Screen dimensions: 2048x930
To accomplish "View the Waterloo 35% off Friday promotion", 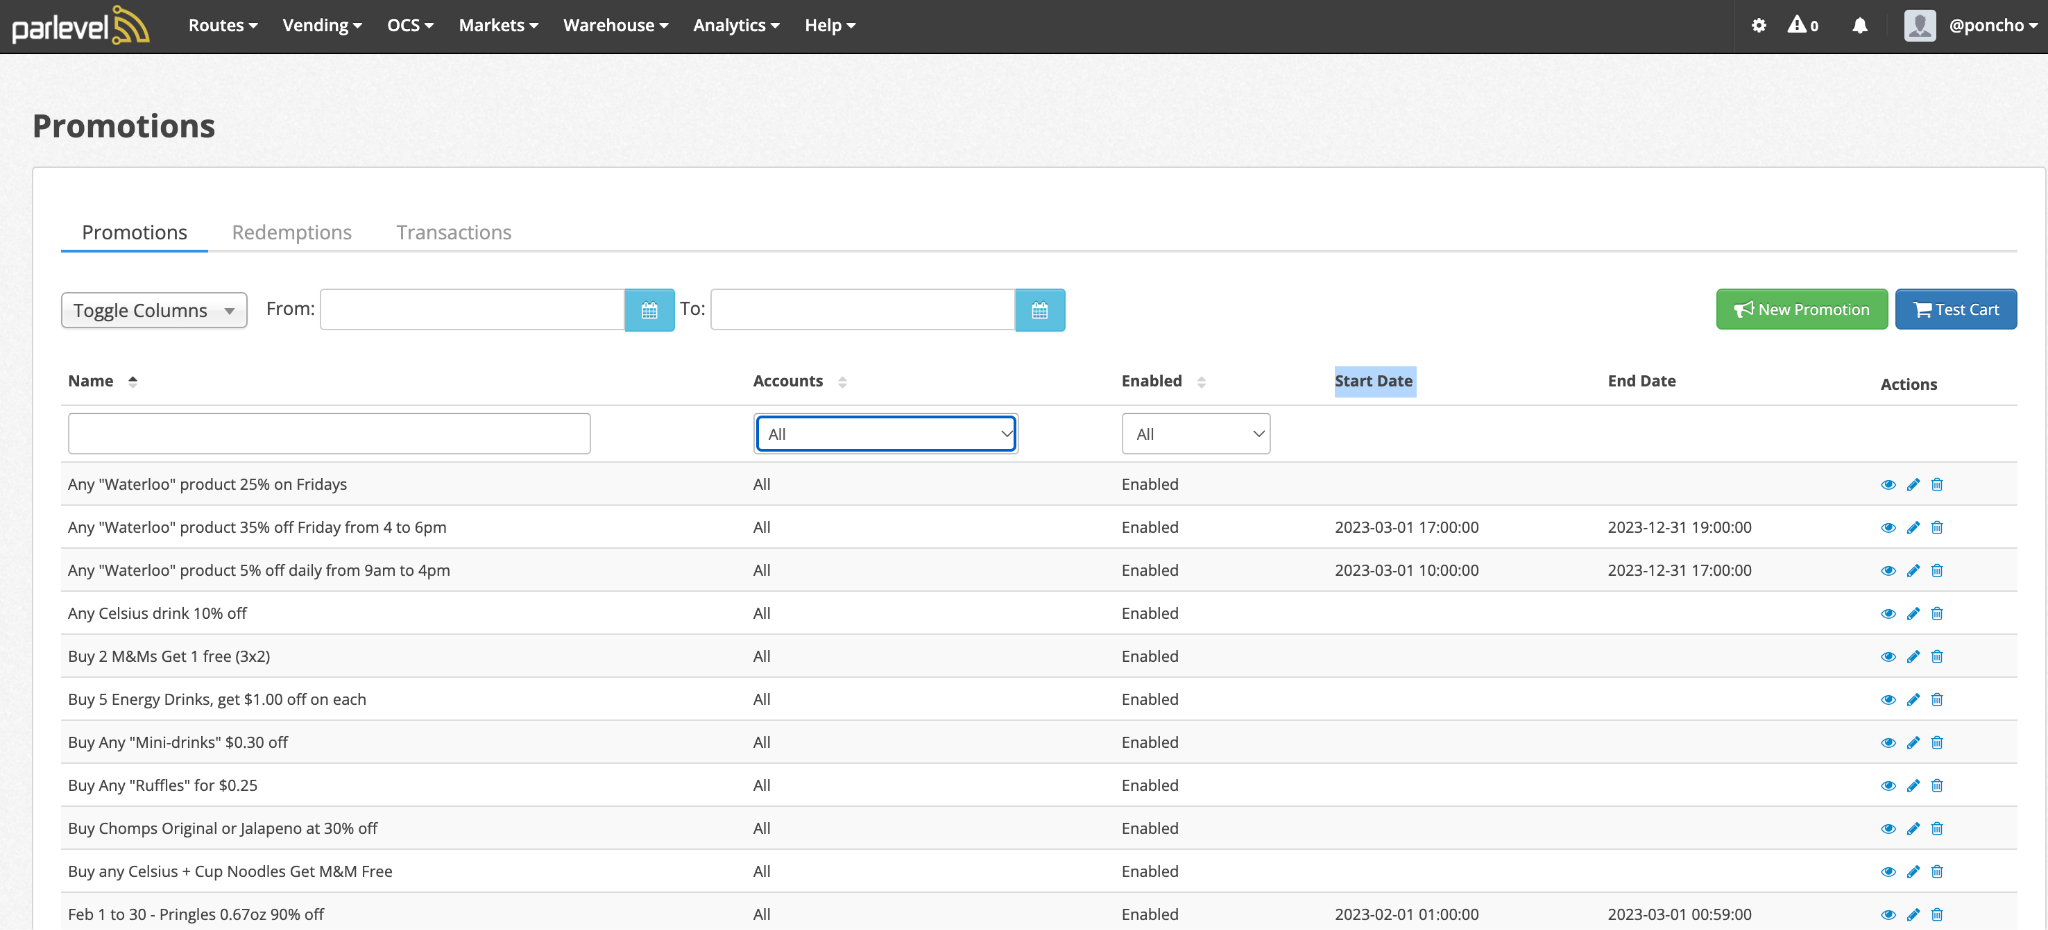I will (1888, 527).
